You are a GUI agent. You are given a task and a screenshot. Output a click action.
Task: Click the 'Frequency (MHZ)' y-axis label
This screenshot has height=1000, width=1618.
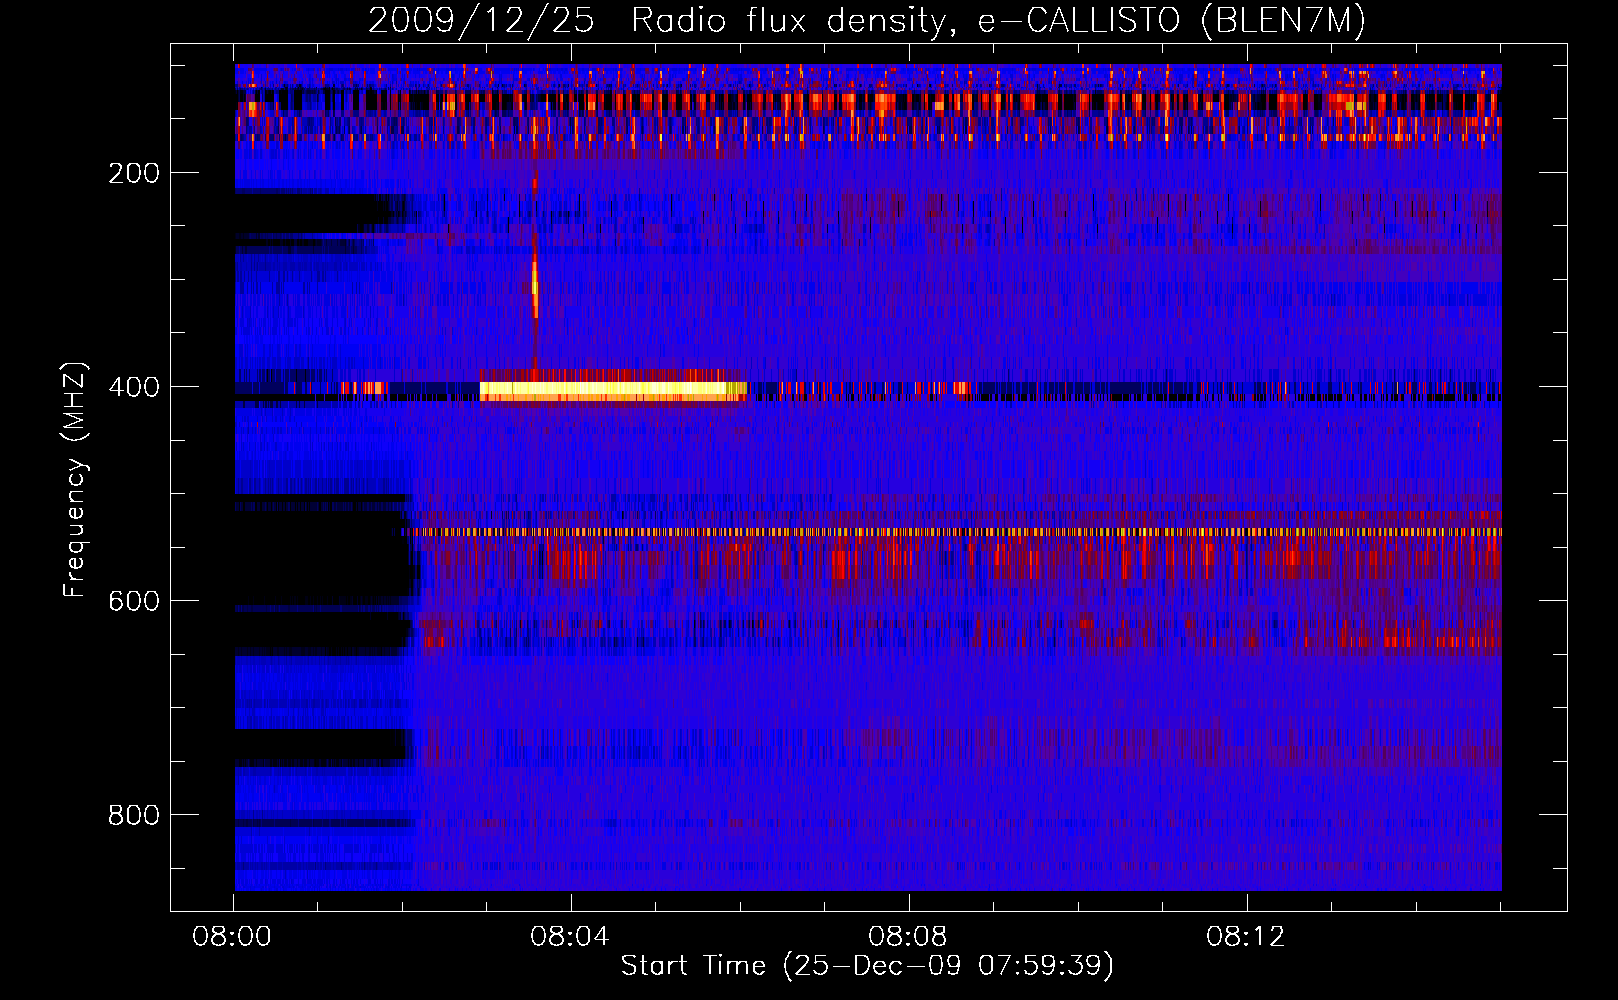point(75,480)
